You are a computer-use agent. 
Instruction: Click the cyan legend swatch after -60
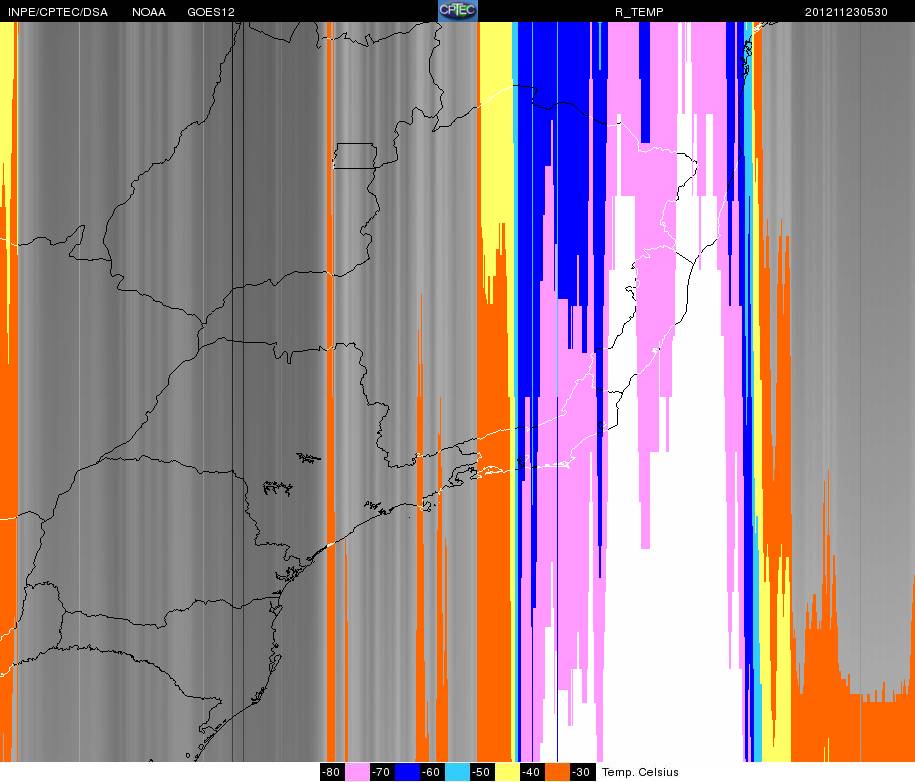coord(458,772)
